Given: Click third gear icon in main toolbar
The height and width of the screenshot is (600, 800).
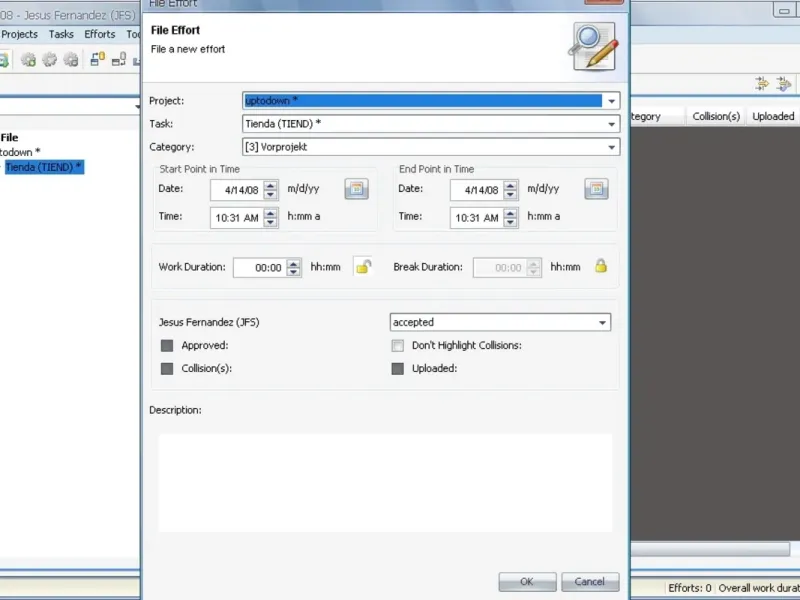Looking at the screenshot, I should pos(71,60).
